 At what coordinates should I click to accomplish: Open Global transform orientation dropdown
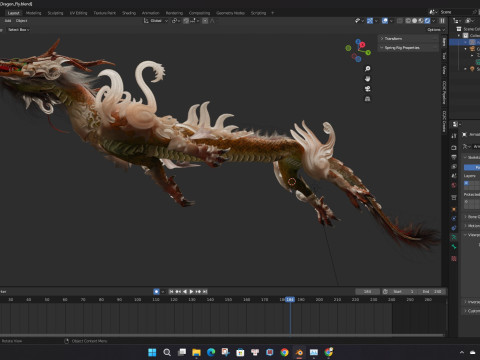(156, 21)
